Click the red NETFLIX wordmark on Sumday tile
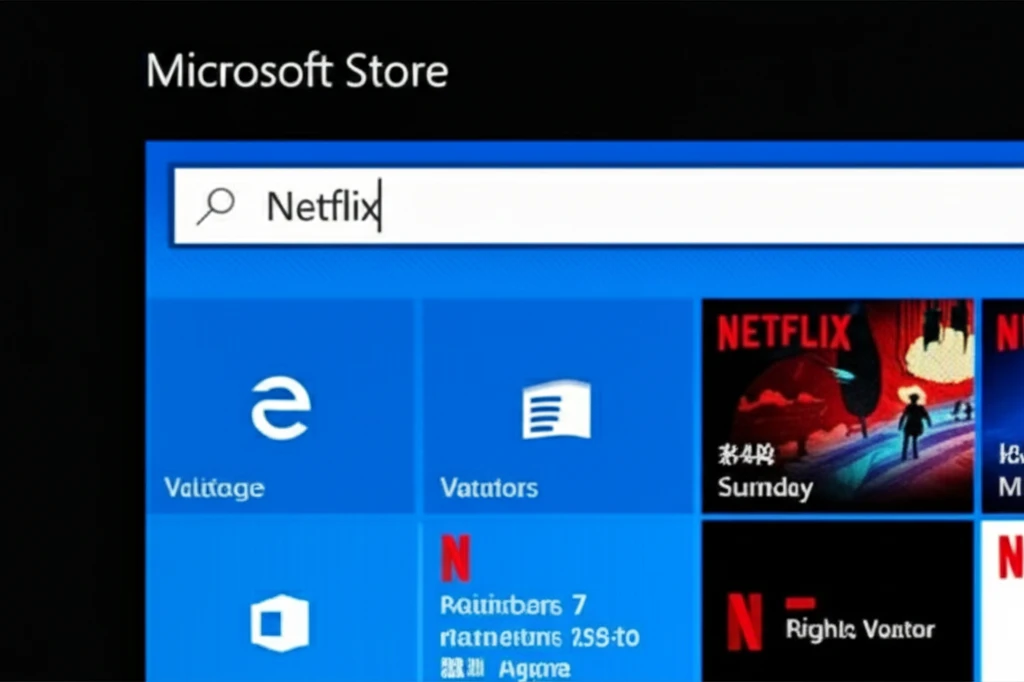 (x=784, y=333)
